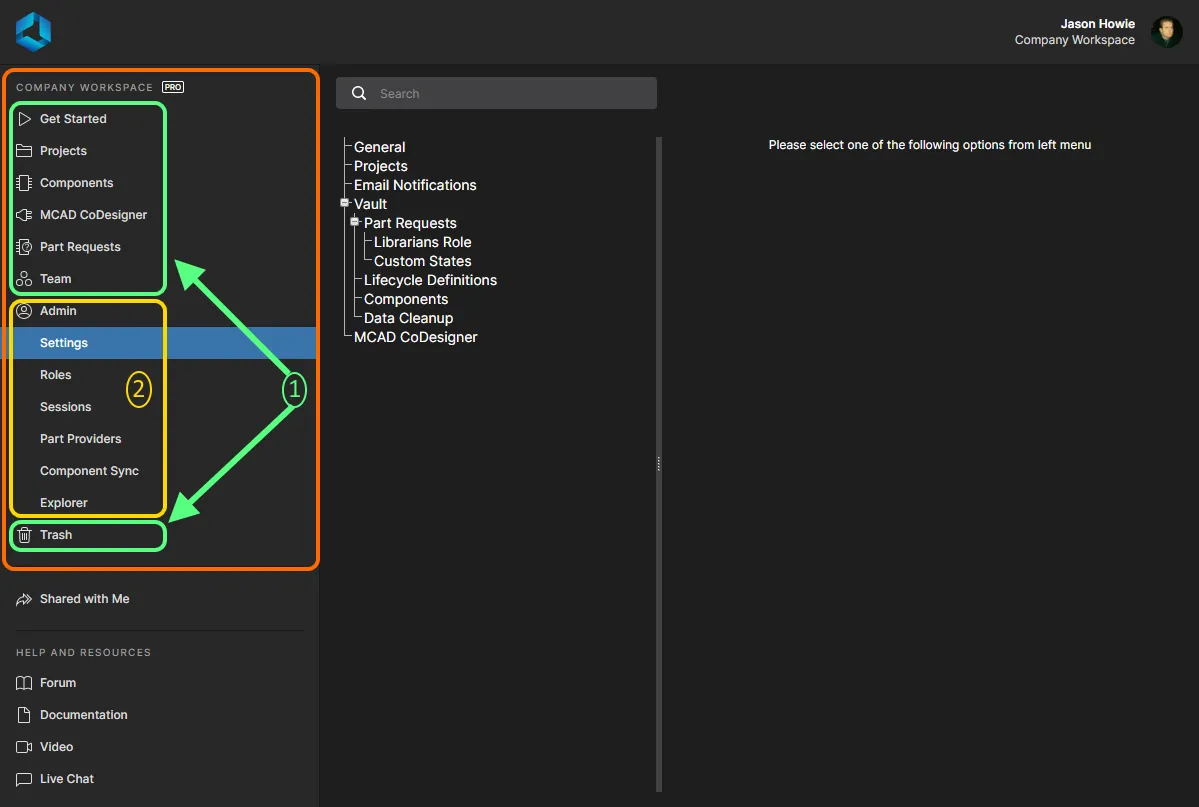
Task: Select Lifecycle Definitions tree item
Action: (430, 280)
